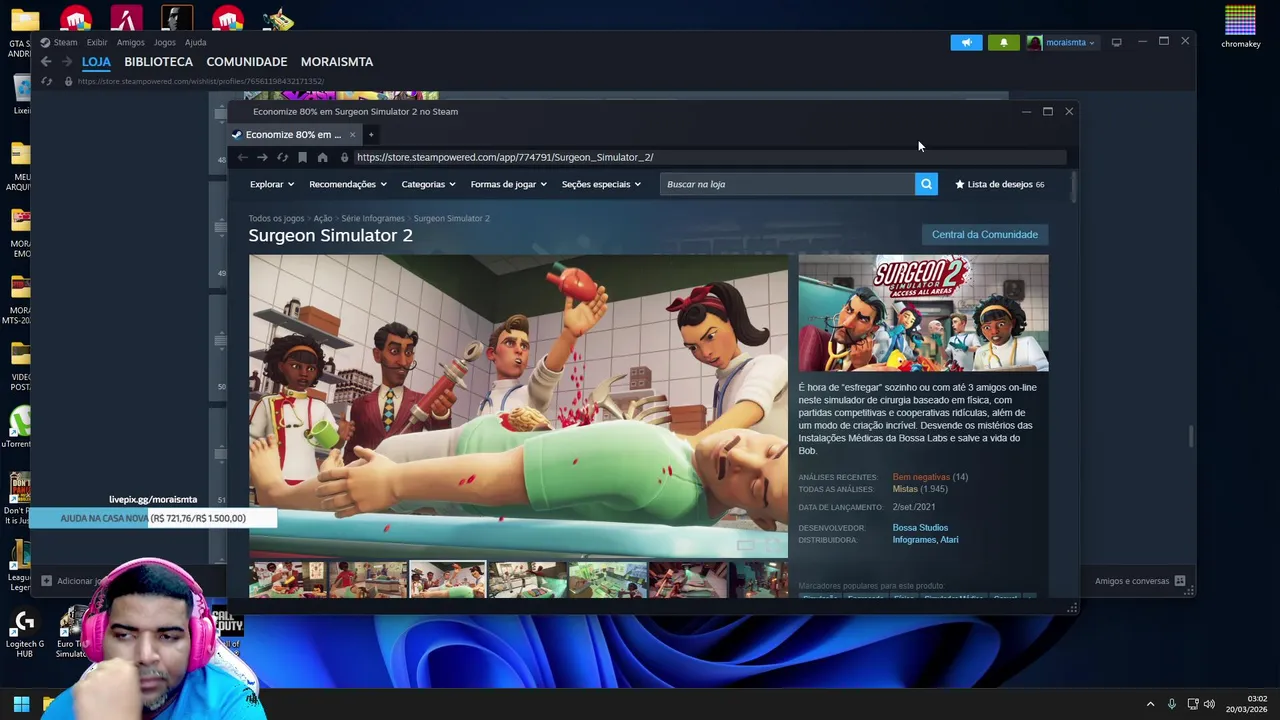The width and height of the screenshot is (1280, 720).
Task: Close the 'Economize 80% em...' tab
Action: 352,134
